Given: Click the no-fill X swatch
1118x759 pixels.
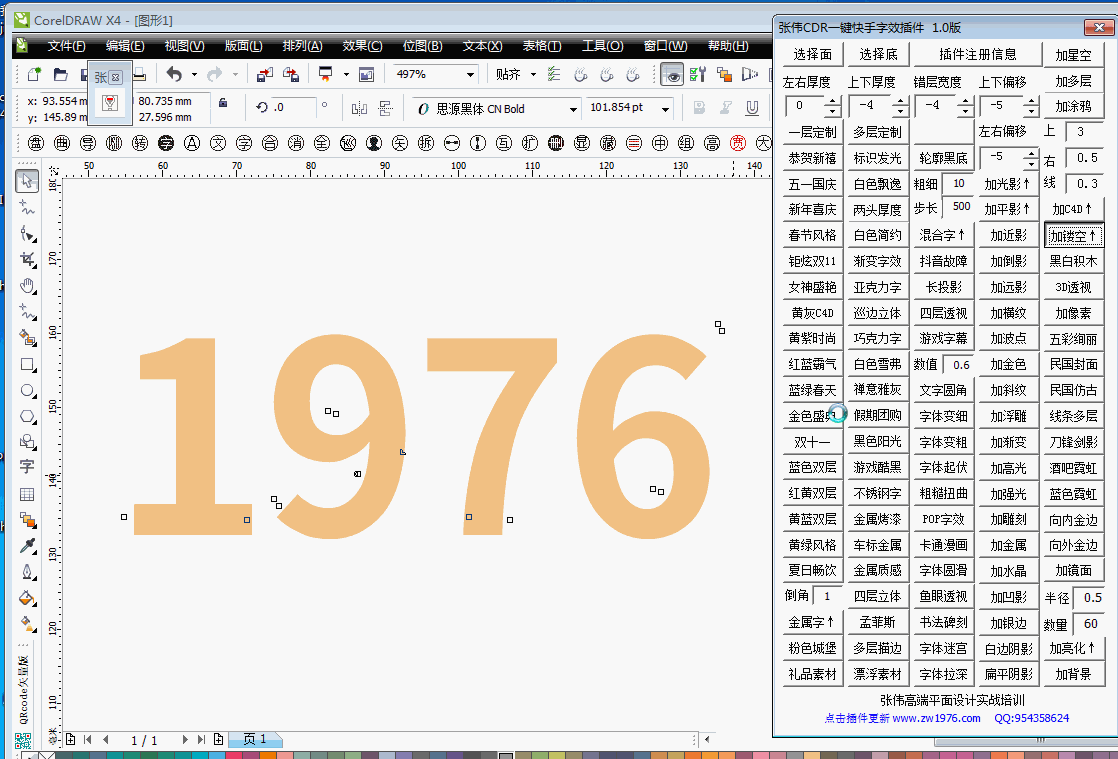Looking at the screenshot, I should [46, 755].
